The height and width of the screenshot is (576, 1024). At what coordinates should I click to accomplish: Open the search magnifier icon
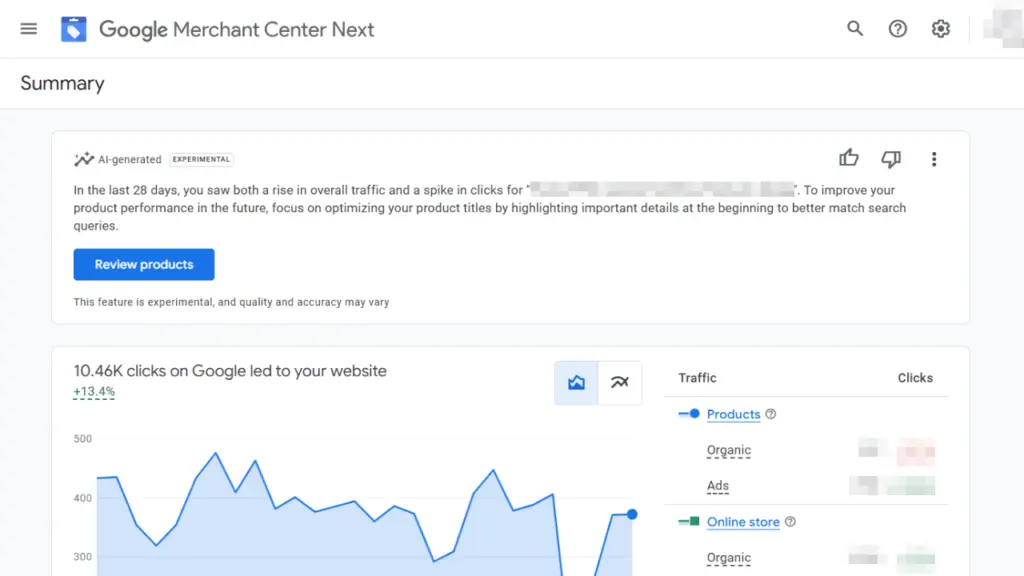coord(855,29)
